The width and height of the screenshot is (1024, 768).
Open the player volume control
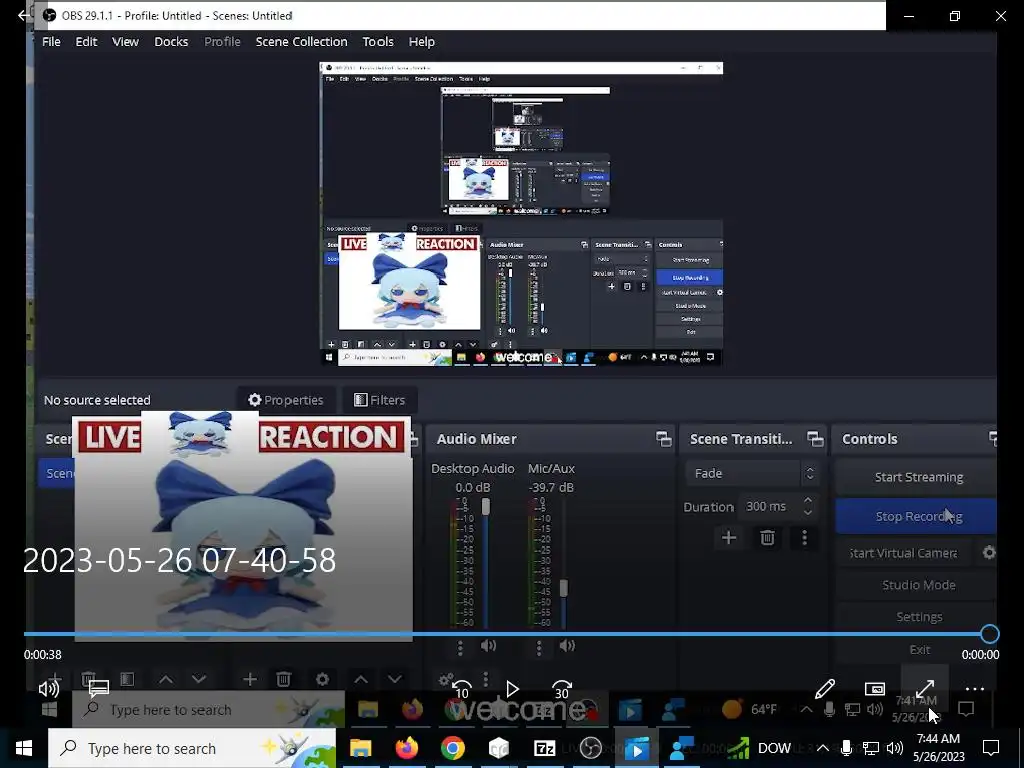(x=49, y=688)
